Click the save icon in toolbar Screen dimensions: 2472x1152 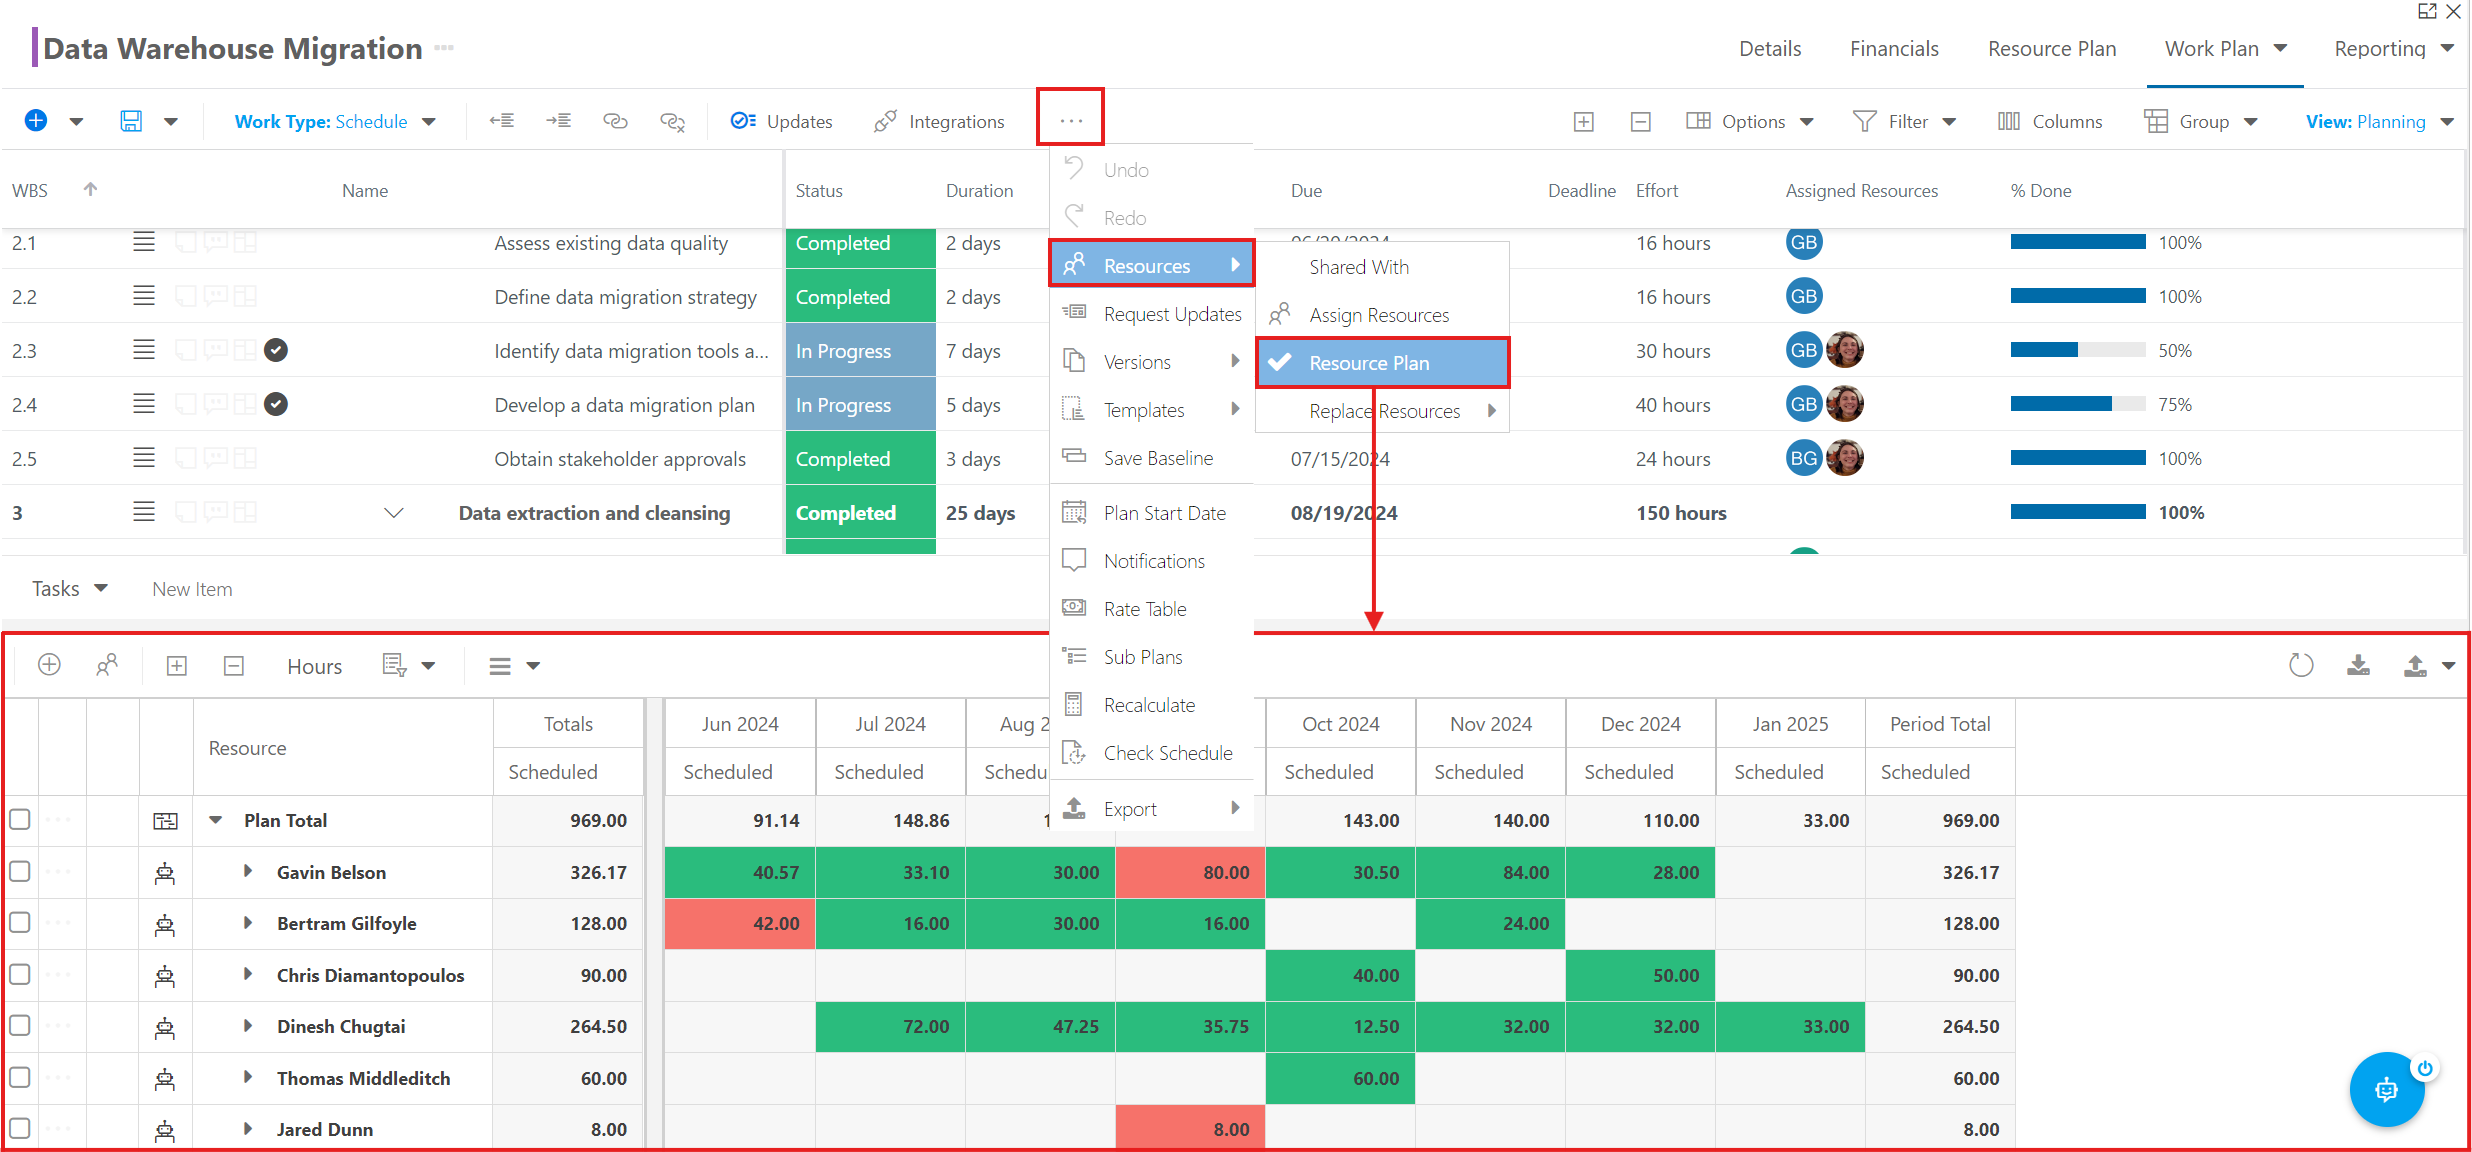[131, 121]
